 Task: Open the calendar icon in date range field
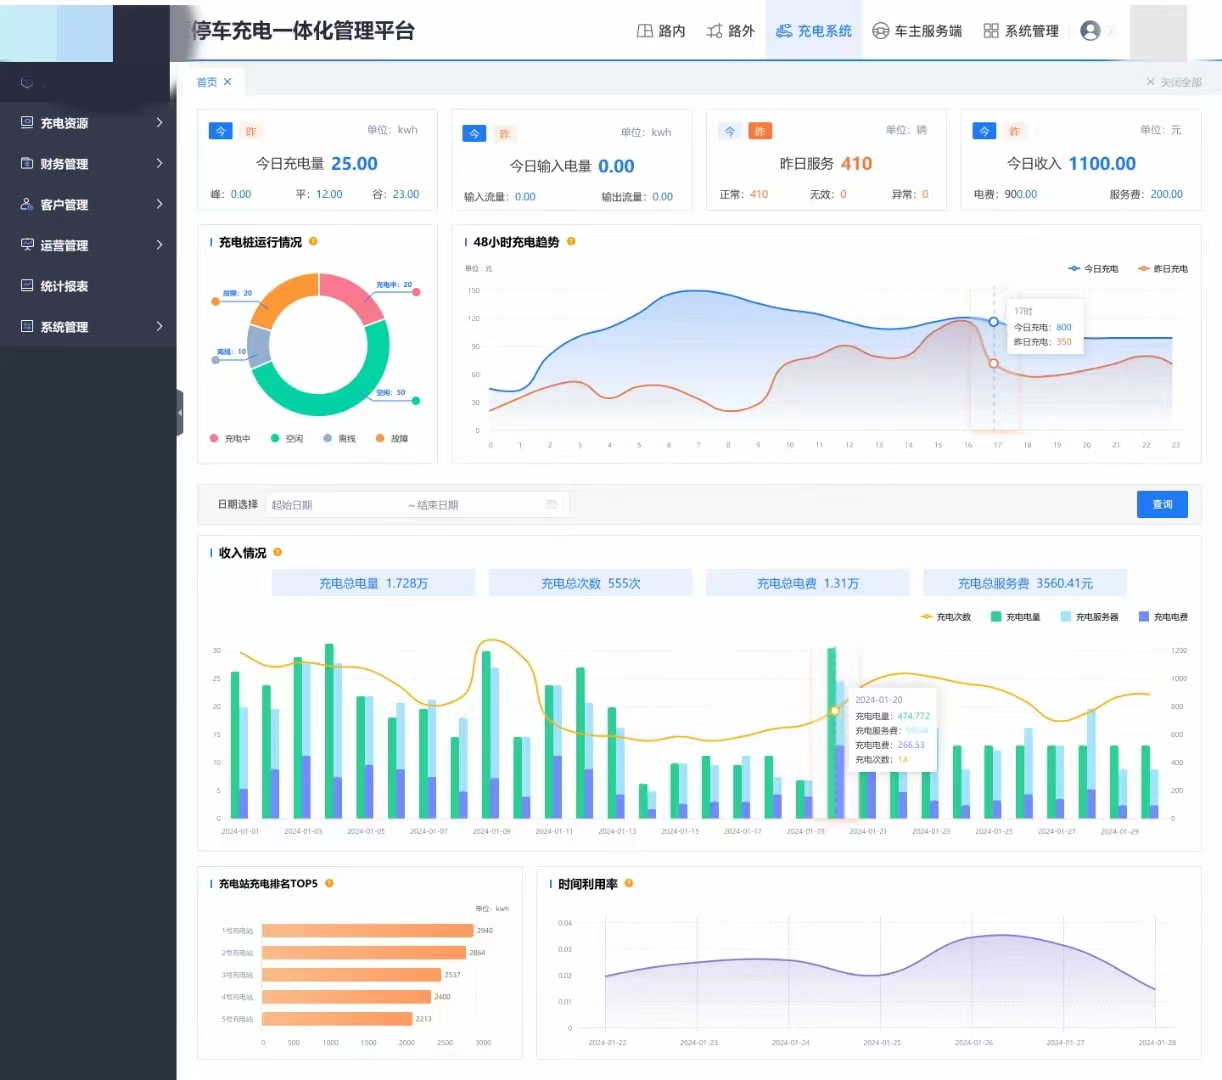coord(551,505)
